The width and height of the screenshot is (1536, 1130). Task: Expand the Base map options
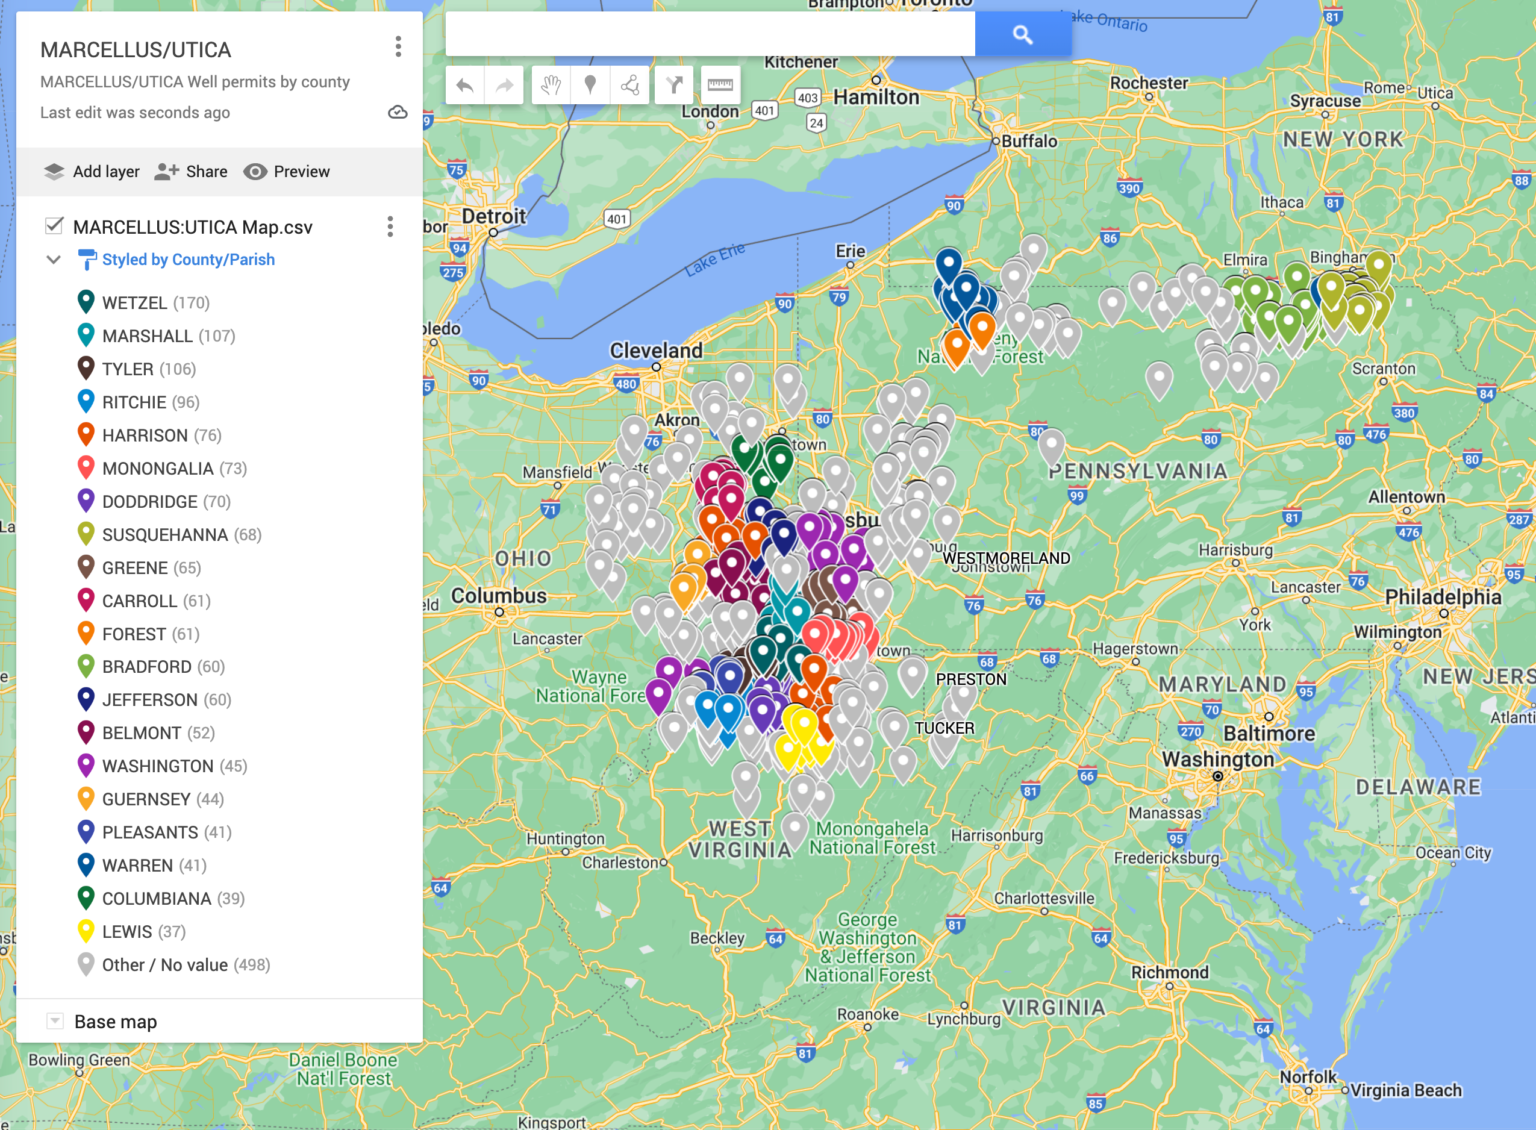click(54, 1021)
